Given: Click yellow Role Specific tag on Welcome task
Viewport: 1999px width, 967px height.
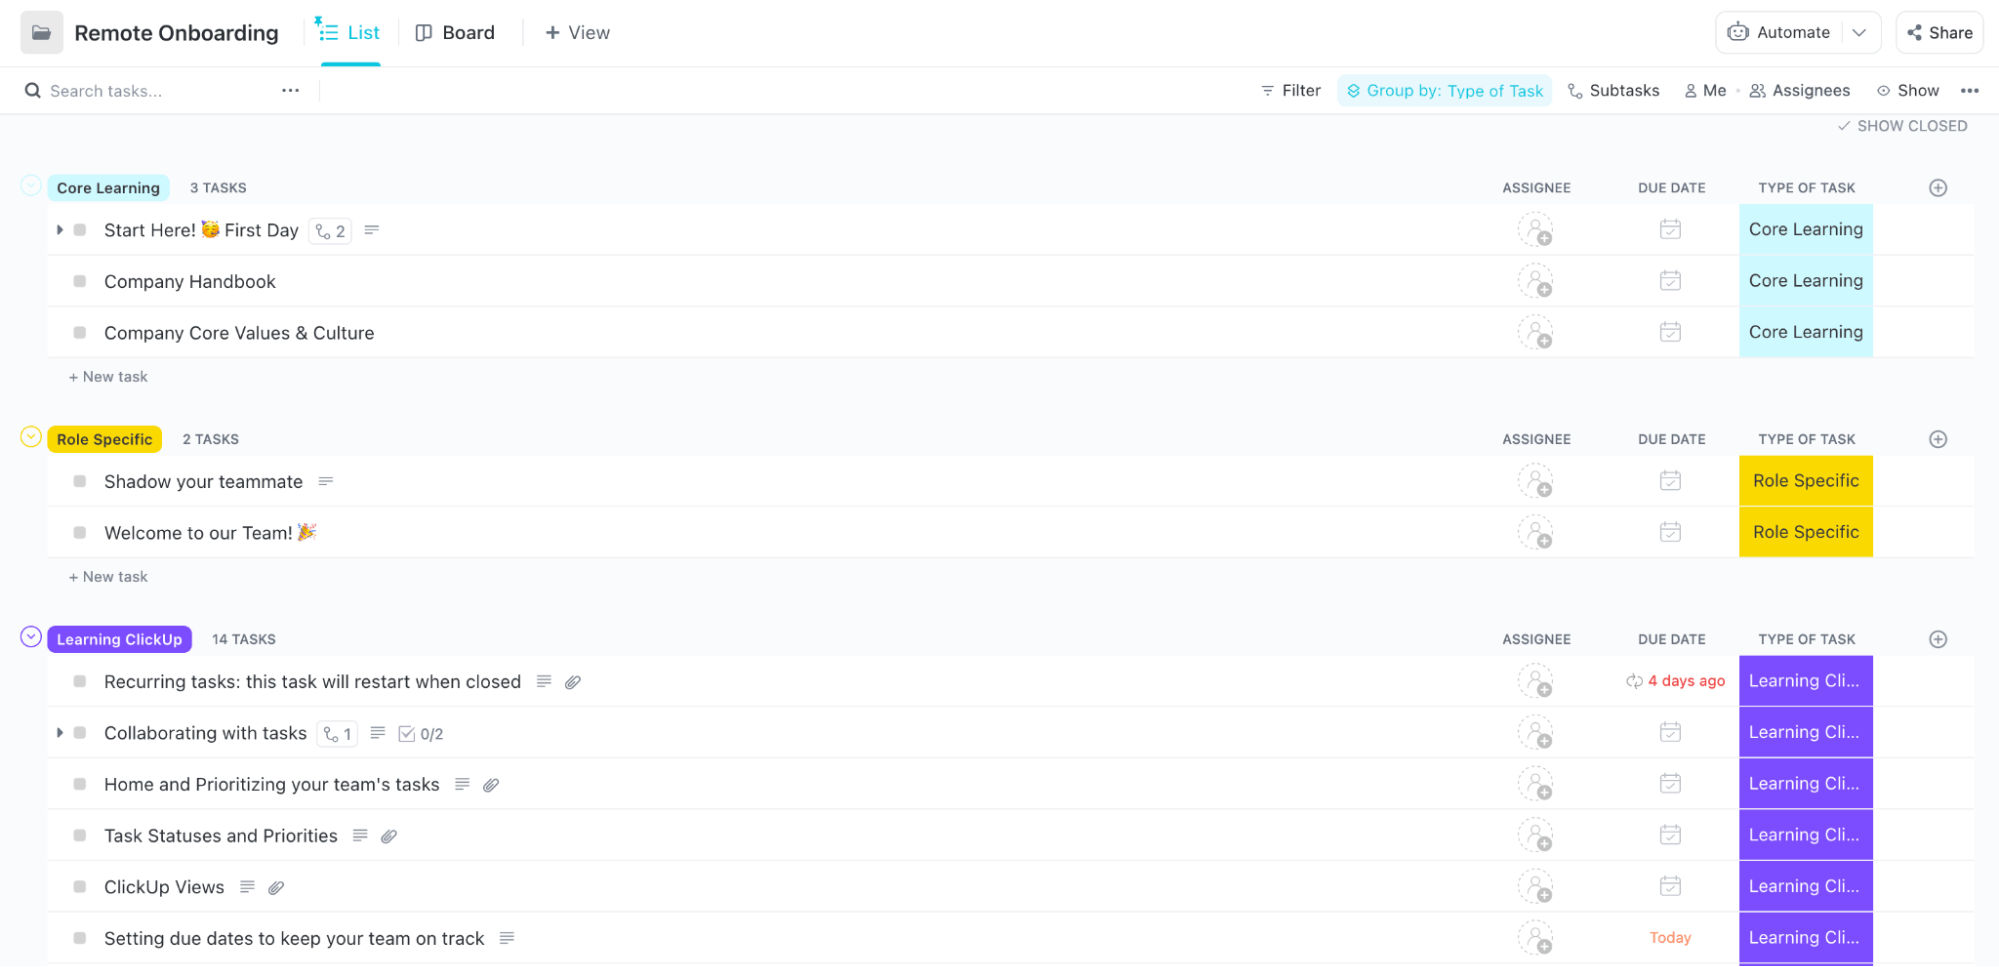Looking at the screenshot, I should coord(1805,532).
